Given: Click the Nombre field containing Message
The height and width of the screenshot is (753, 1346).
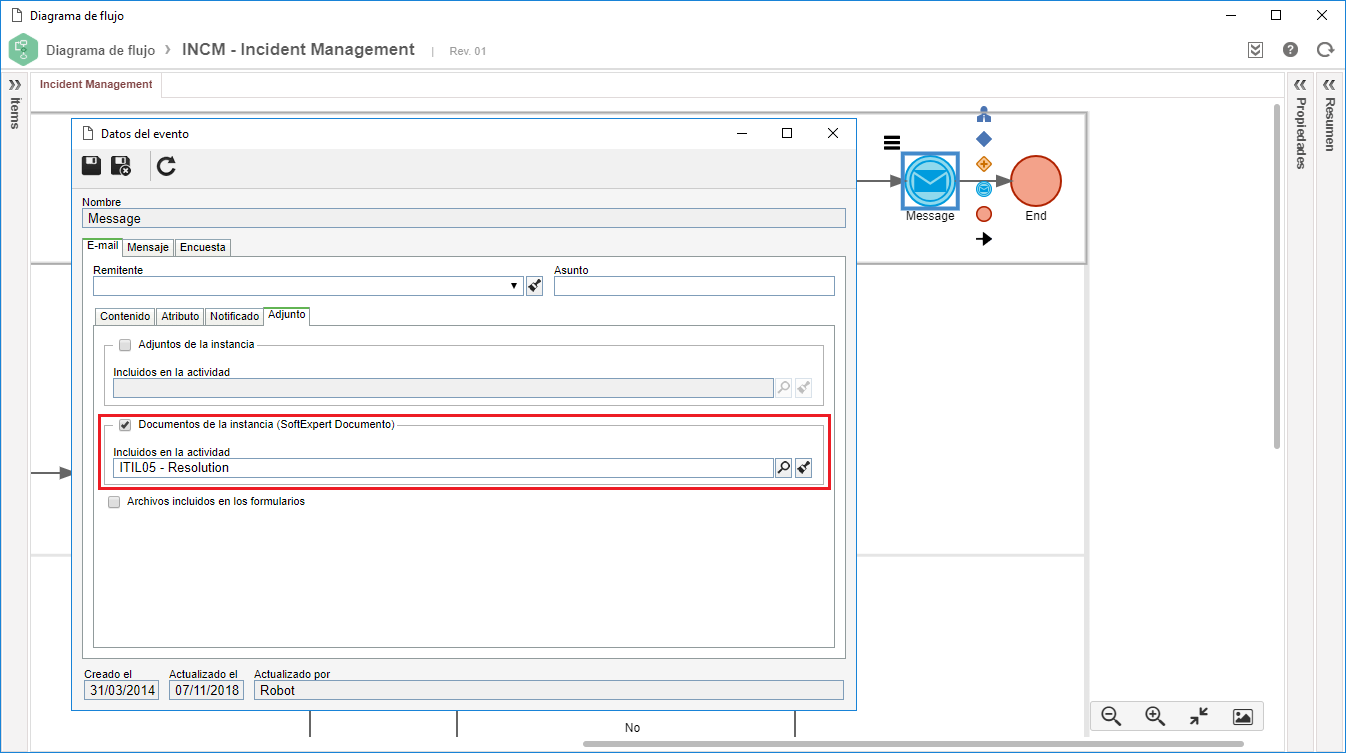Looking at the screenshot, I should coord(464,218).
